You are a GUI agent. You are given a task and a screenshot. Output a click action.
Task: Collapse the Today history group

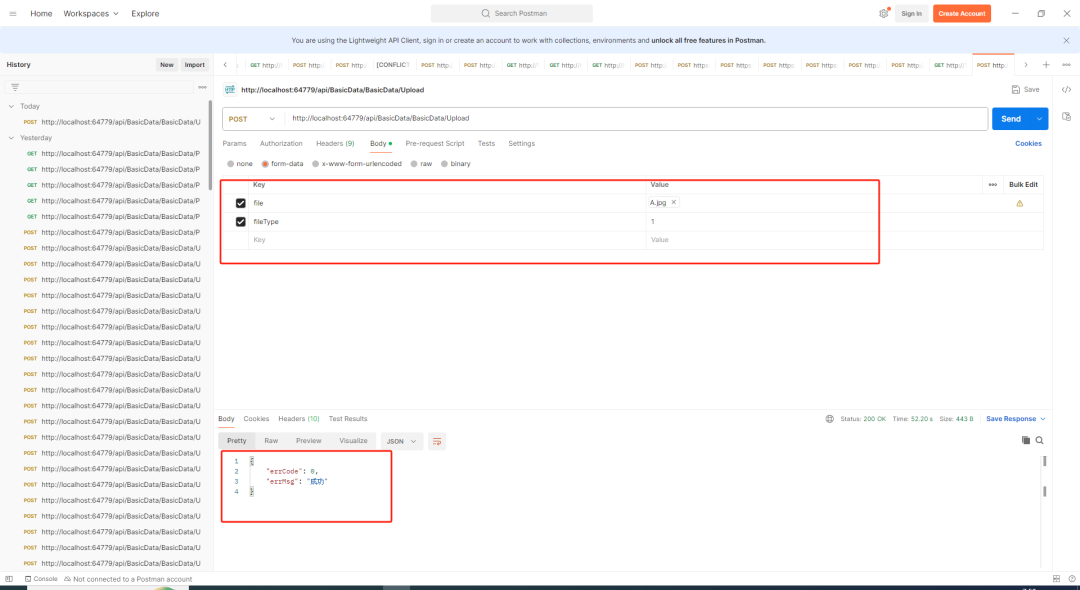(11, 106)
